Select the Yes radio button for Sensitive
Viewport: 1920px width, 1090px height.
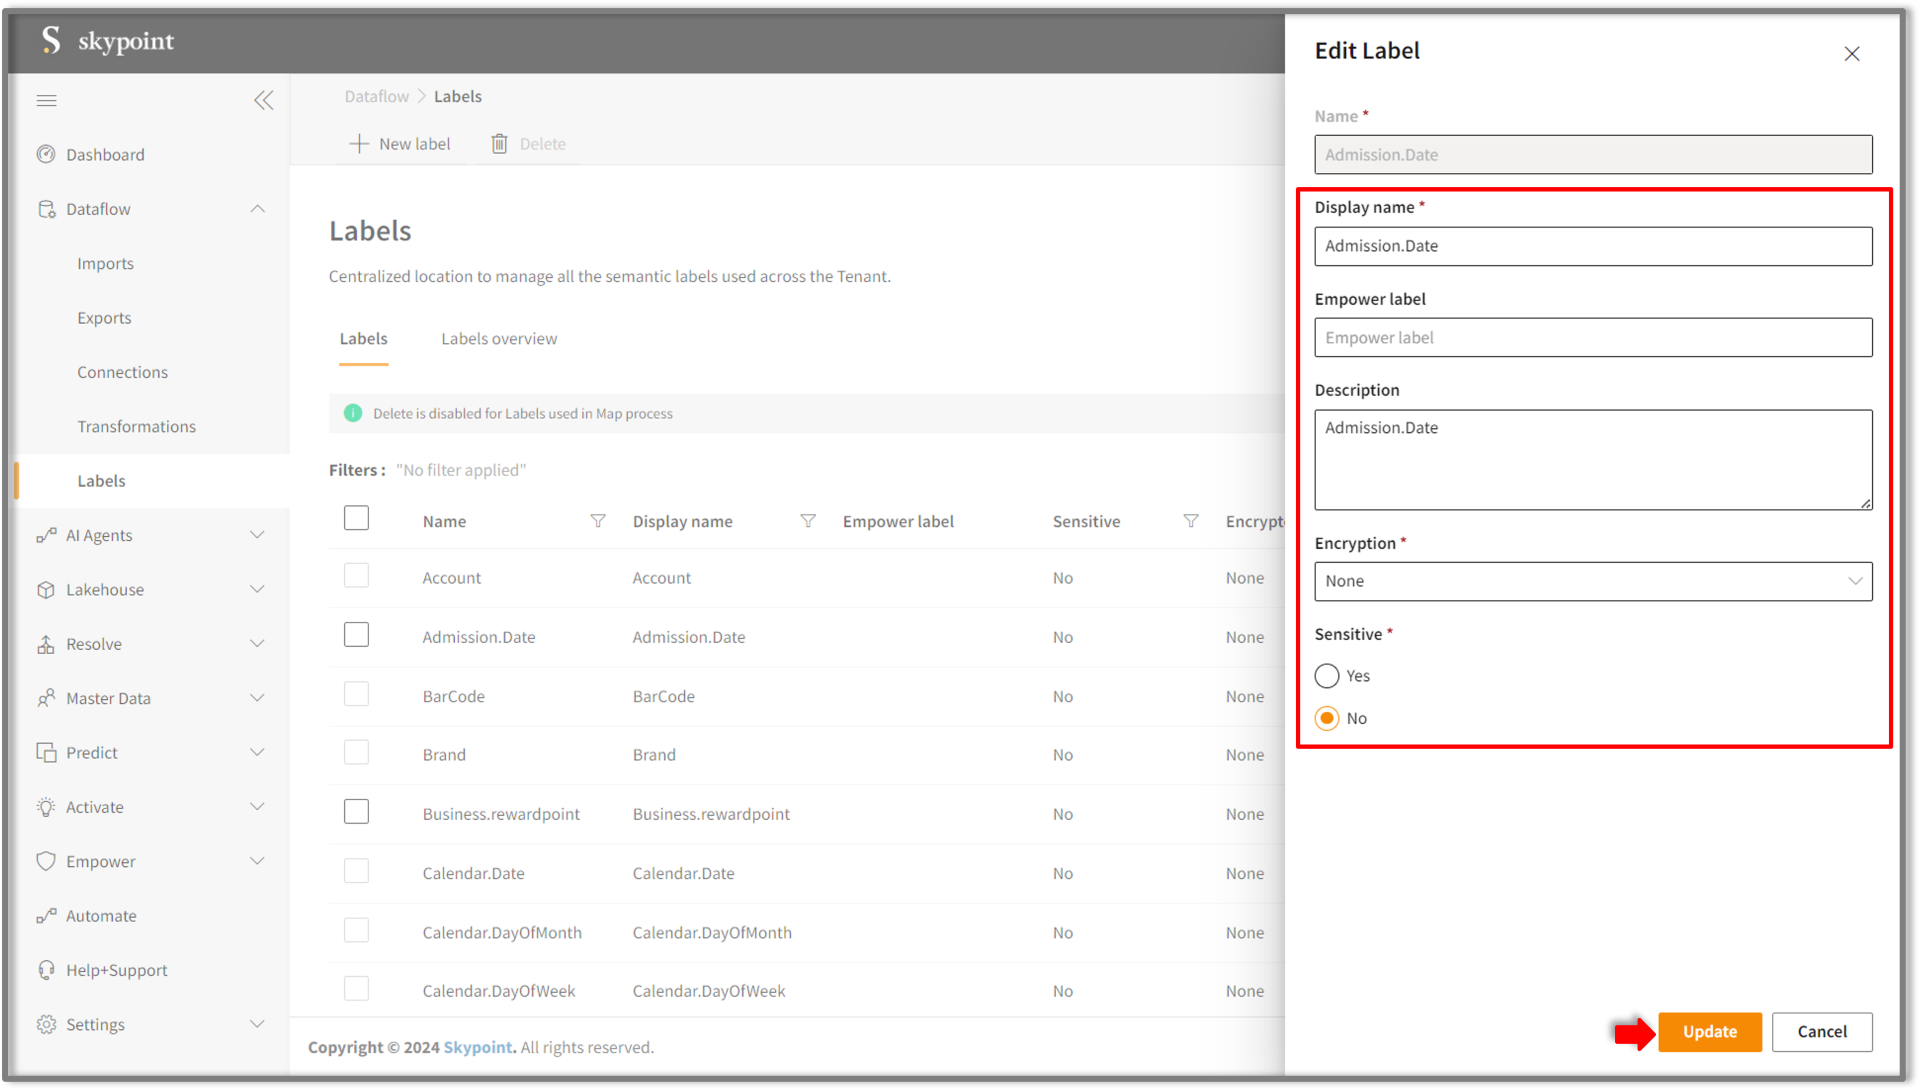1325,675
